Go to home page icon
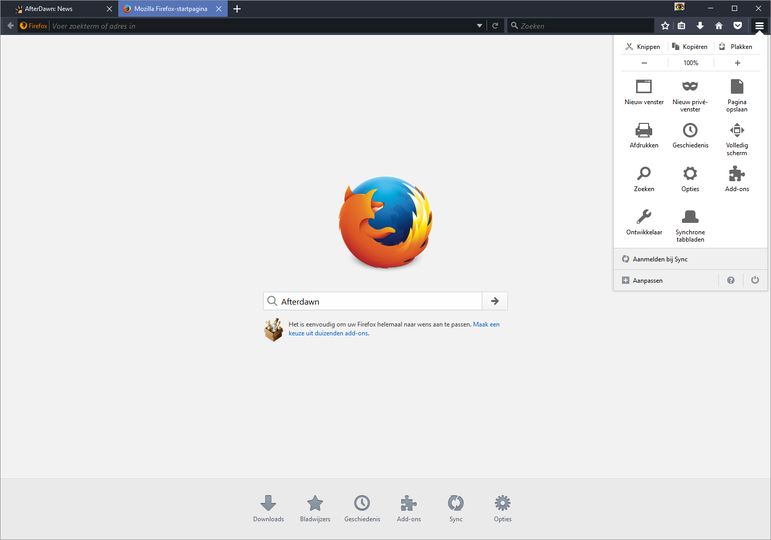The width and height of the screenshot is (771, 540). pyautogui.click(x=719, y=26)
